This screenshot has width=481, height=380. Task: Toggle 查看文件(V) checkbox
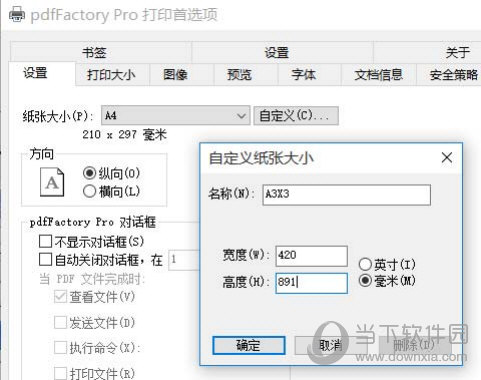(60, 296)
